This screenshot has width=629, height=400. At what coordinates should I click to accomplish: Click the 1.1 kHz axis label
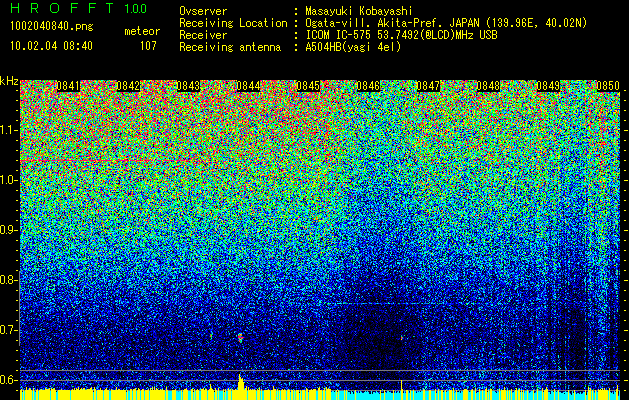[8, 130]
